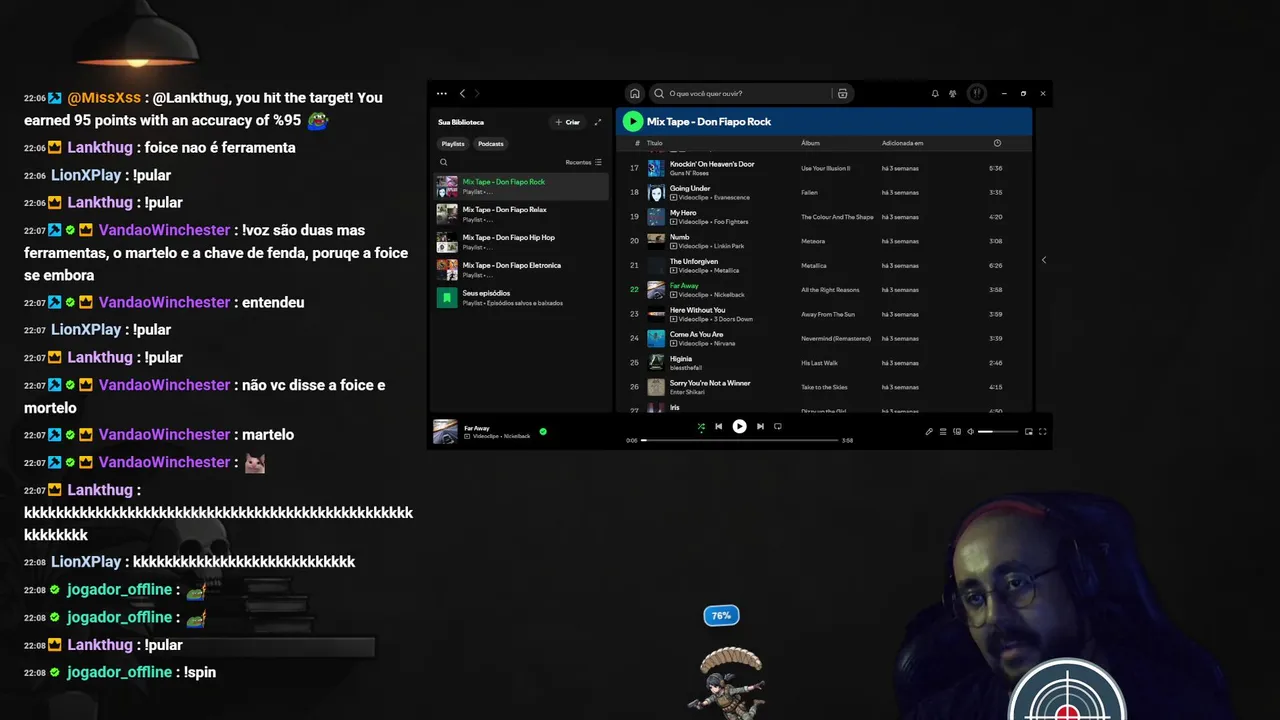Open artist link Linkin Park
Viewport: 1280px width, 720px height.
pos(727,246)
